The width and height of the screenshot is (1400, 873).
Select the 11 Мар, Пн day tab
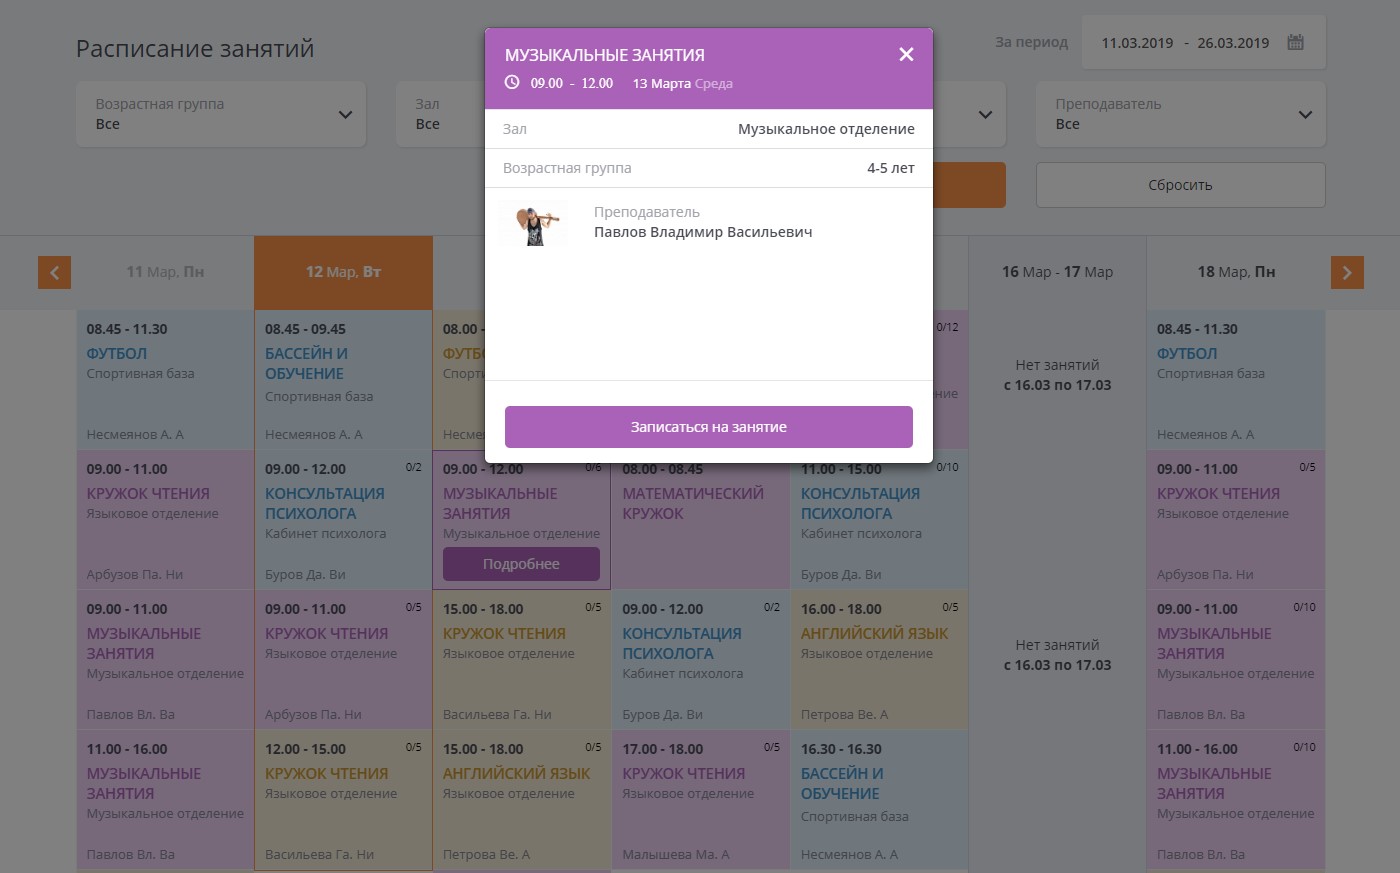pyautogui.click(x=165, y=272)
